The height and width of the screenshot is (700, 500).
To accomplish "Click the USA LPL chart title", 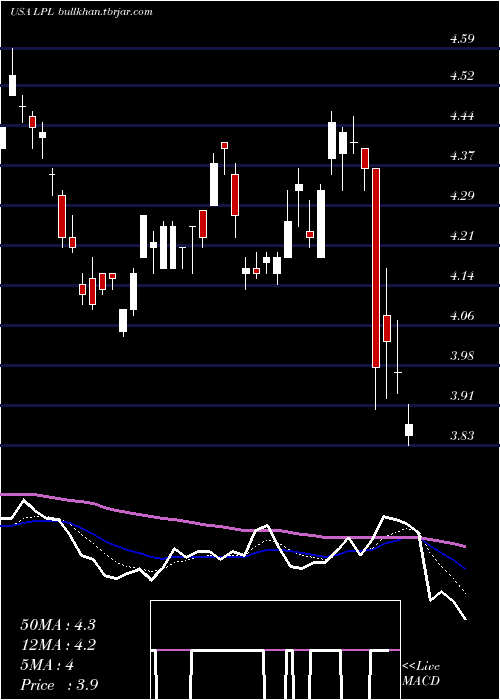I will pos(32,12).
